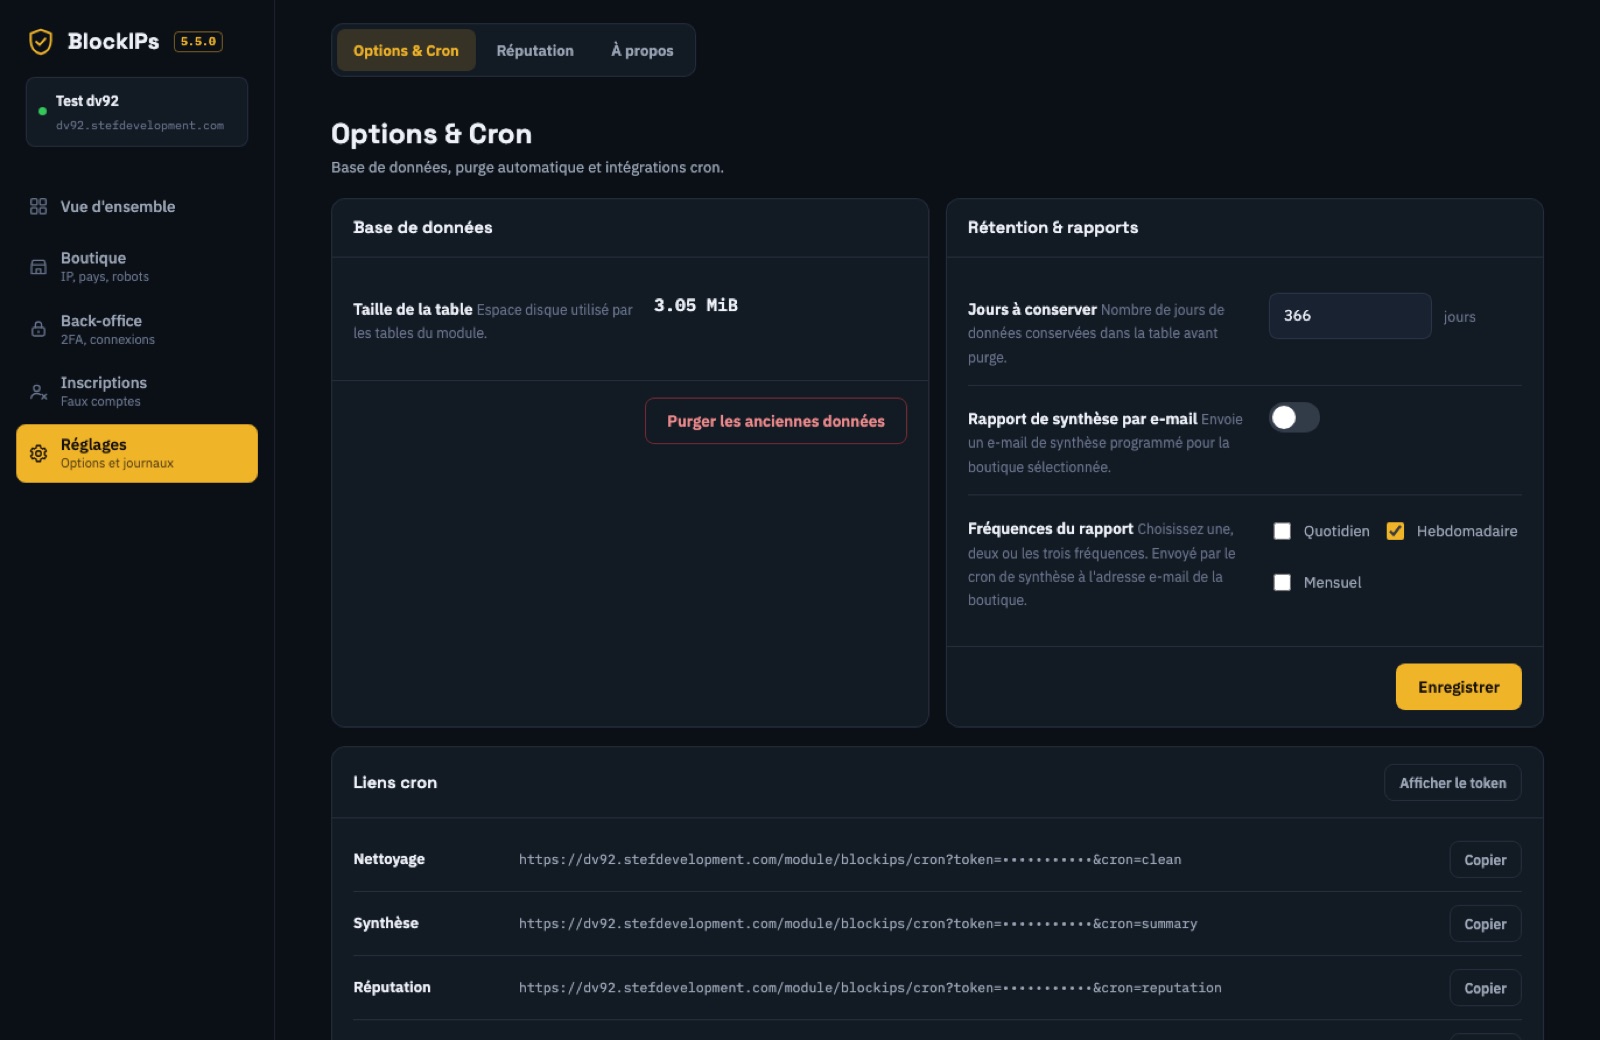
Task: Click the Back-office padlock icon
Action: pos(38,329)
